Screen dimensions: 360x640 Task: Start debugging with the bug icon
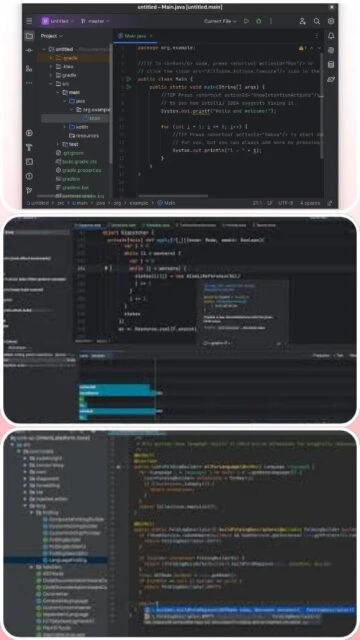[x=258, y=21]
